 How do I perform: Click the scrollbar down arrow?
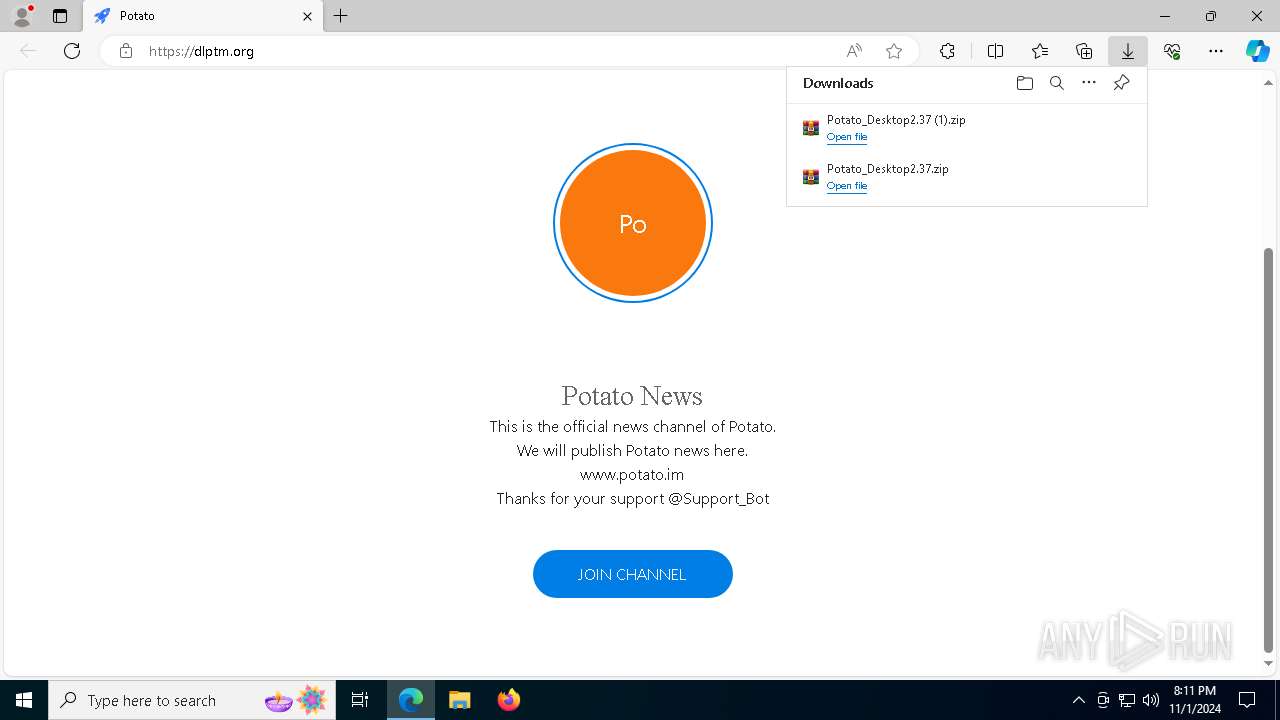[x=1269, y=664]
